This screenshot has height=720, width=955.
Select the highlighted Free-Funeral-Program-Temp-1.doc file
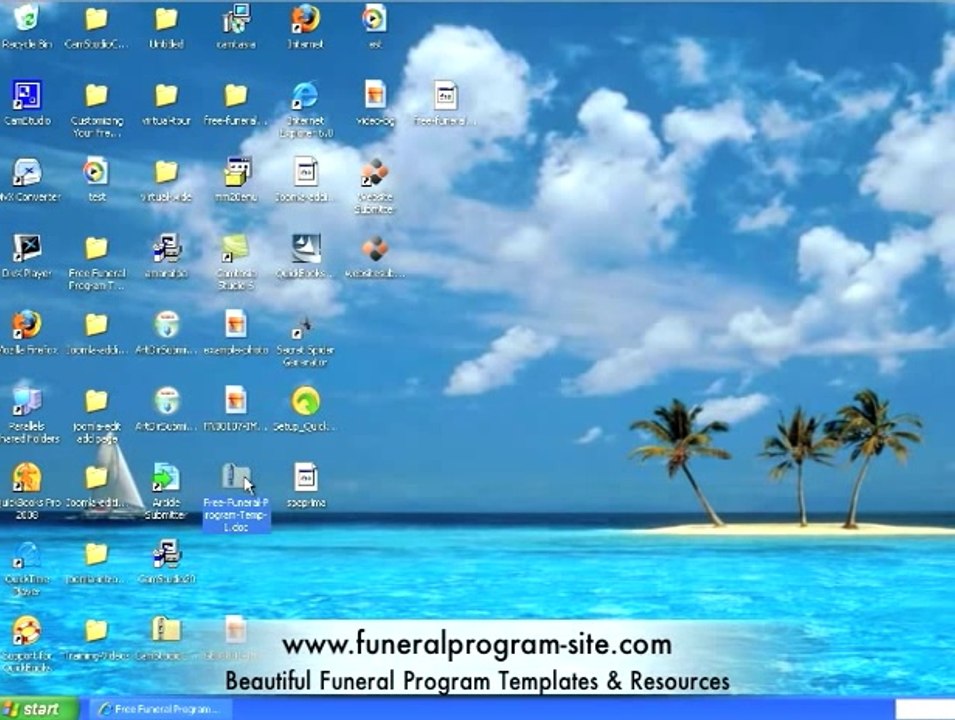(x=236, y=496)
